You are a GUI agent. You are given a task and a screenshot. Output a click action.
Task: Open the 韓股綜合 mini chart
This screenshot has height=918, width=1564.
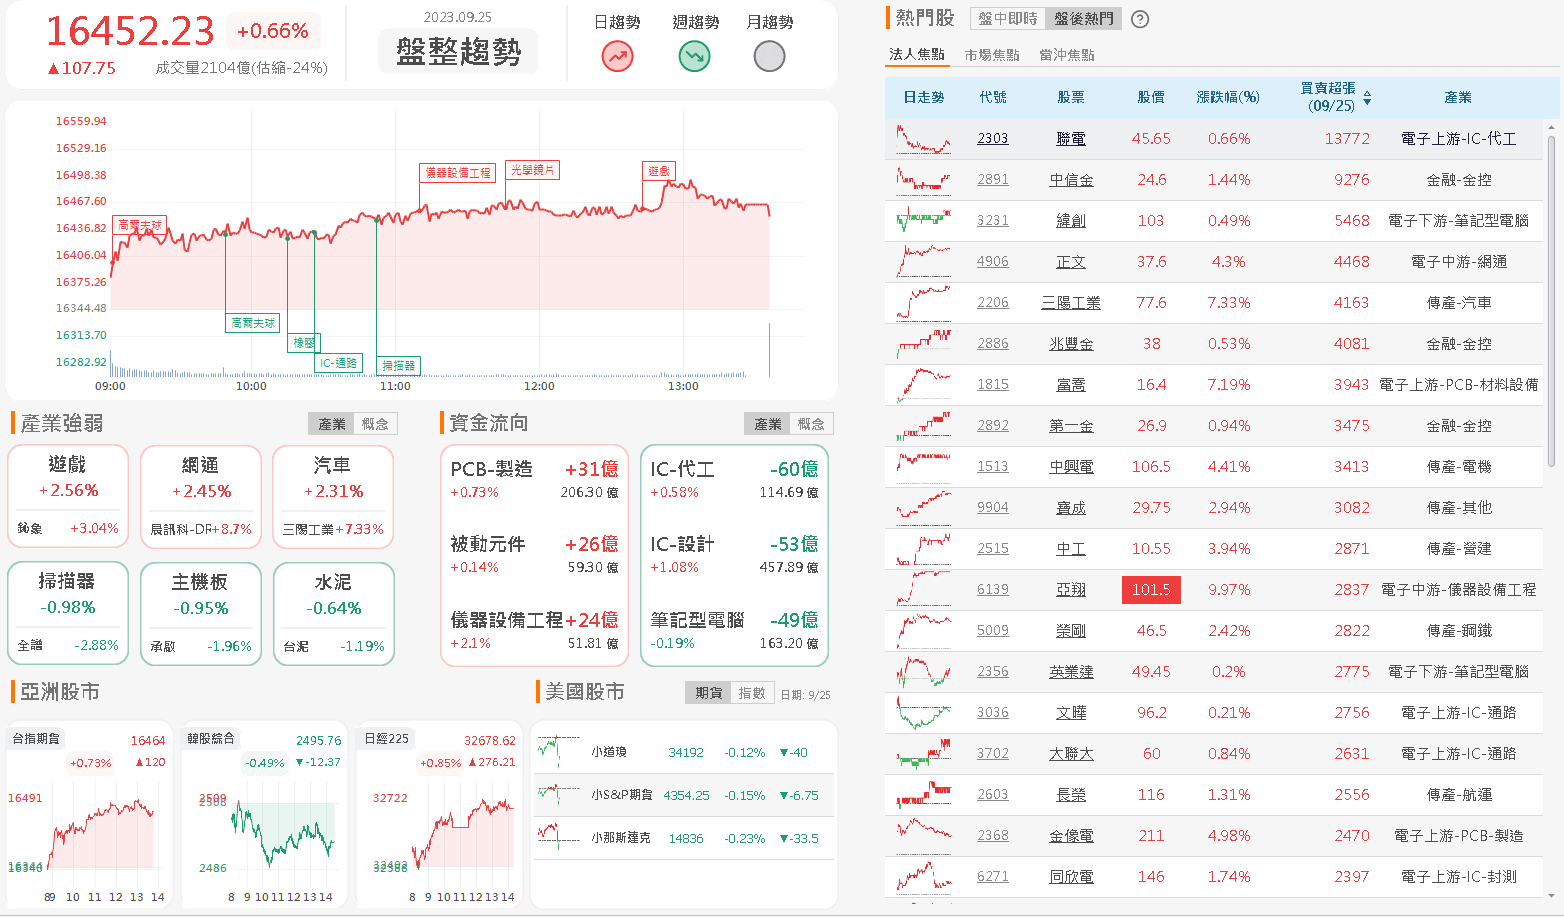tap(265, 814)
